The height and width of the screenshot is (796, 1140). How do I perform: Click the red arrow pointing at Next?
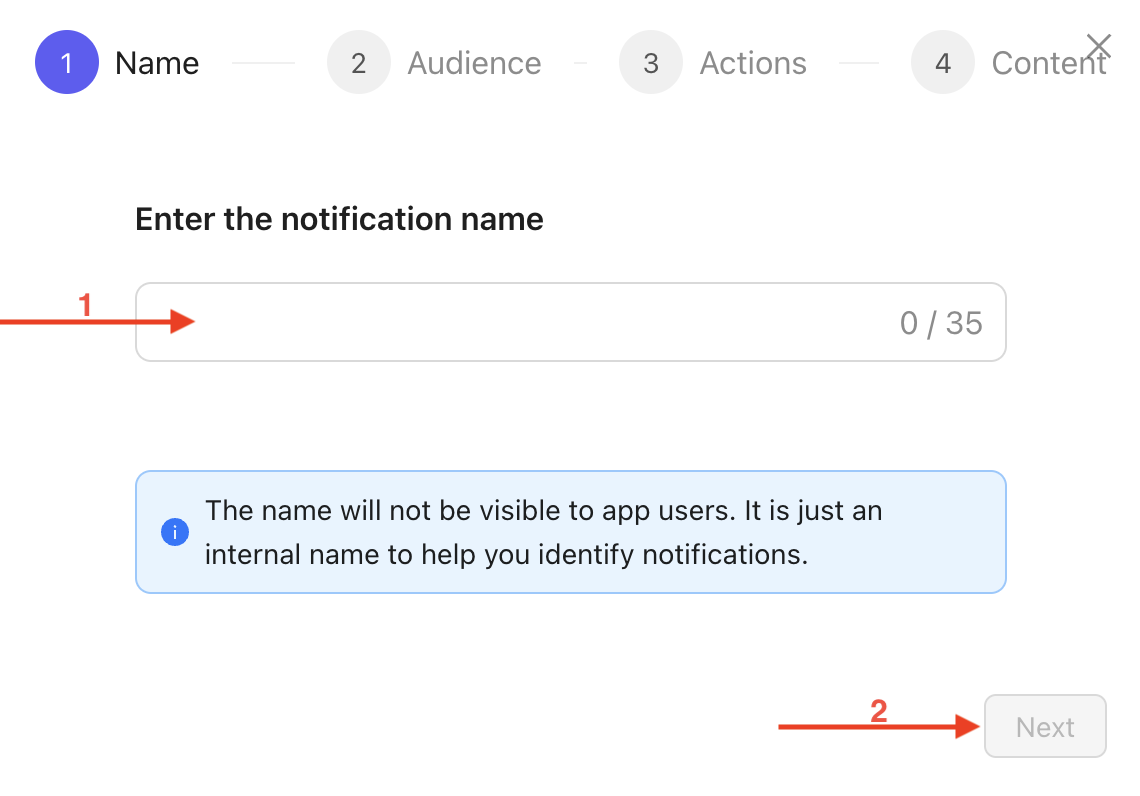coord(878,727)
